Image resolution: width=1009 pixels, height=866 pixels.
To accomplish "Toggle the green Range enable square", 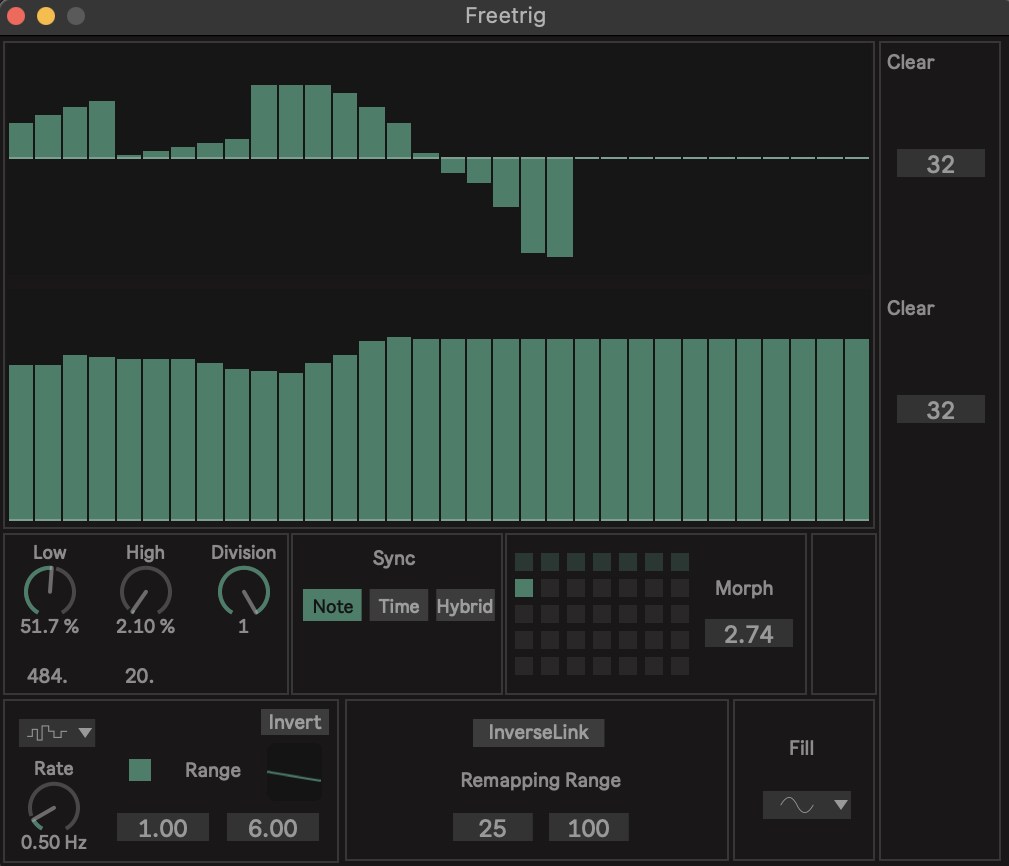I will pyautogui.click(x=140, y=770).
